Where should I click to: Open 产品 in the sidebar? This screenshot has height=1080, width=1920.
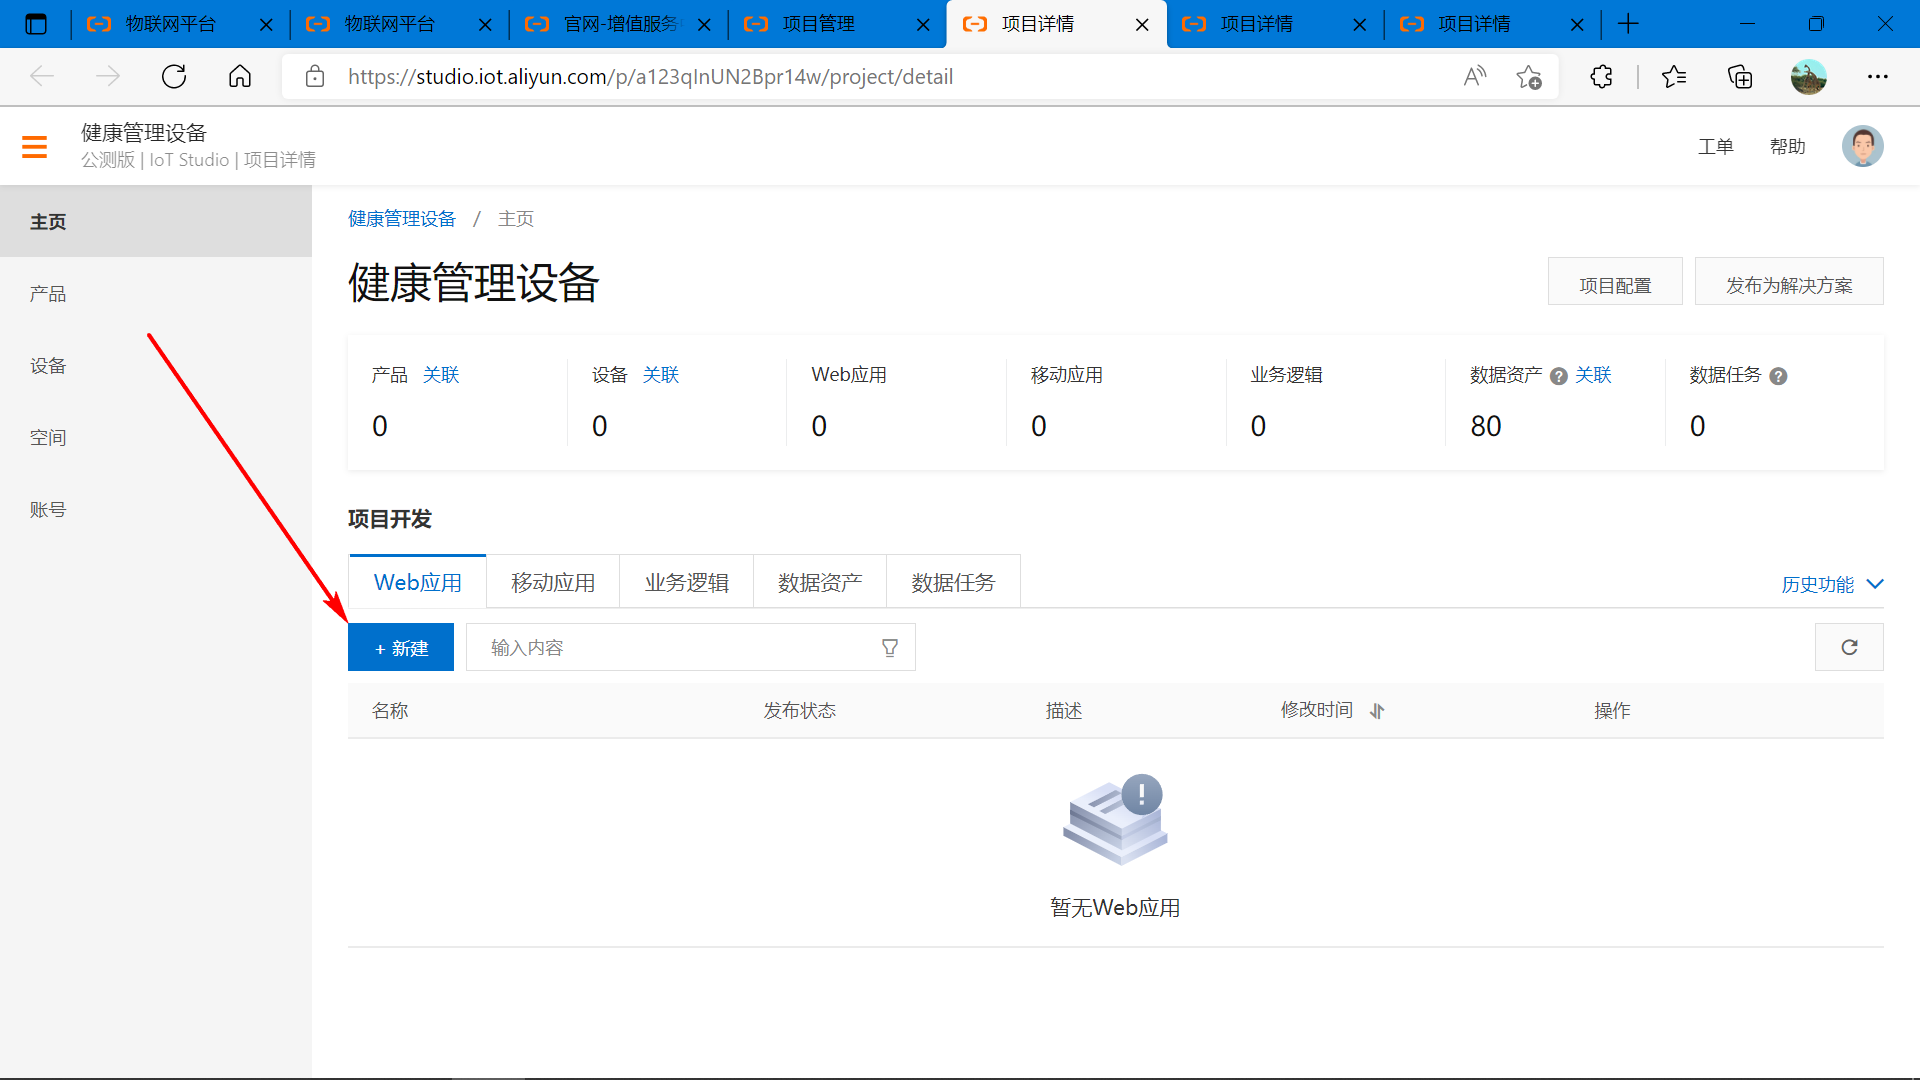click(x=156, y=293)
